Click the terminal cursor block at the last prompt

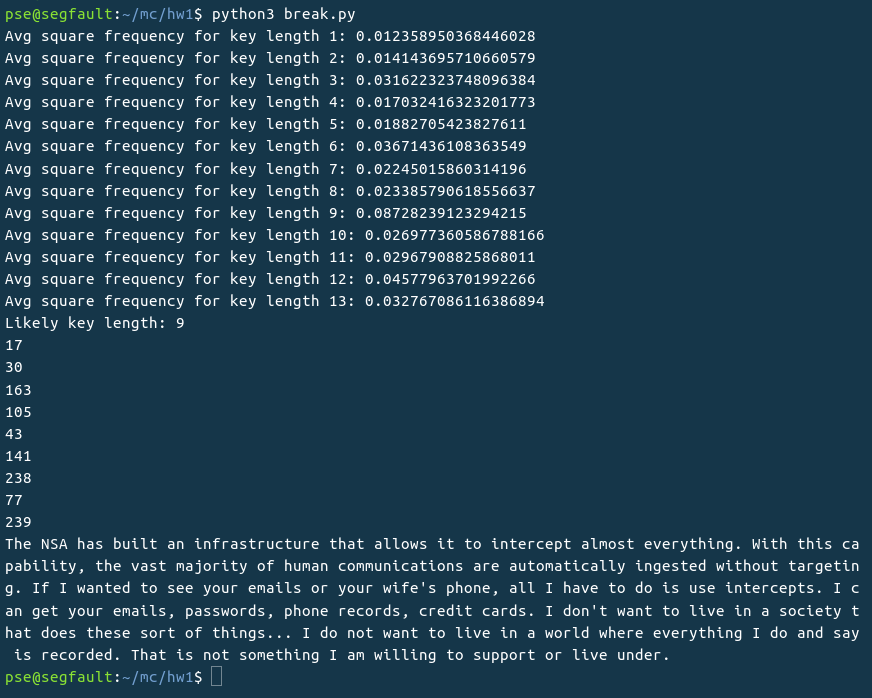(x=217, y=677)
